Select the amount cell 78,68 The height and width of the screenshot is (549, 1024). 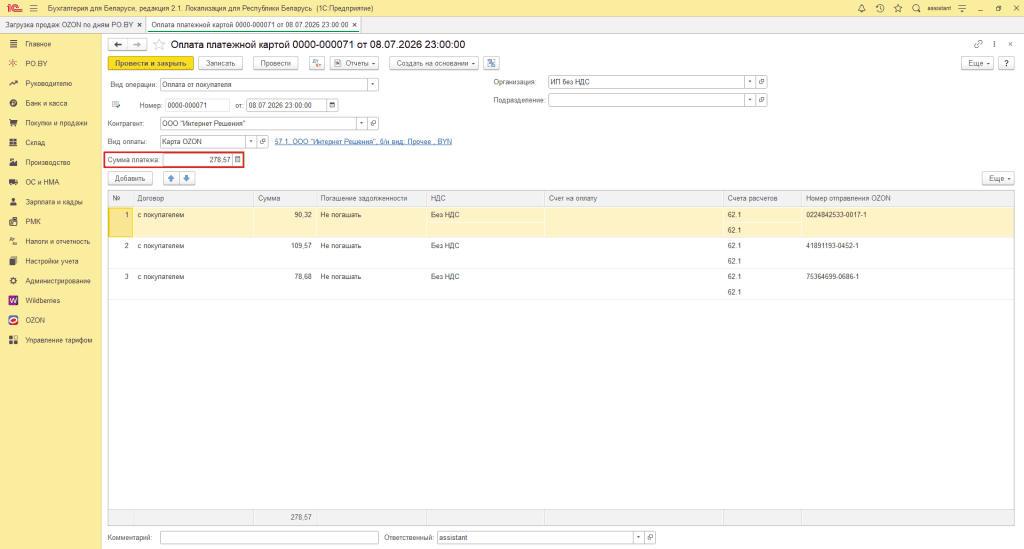(x=285, y=277)
